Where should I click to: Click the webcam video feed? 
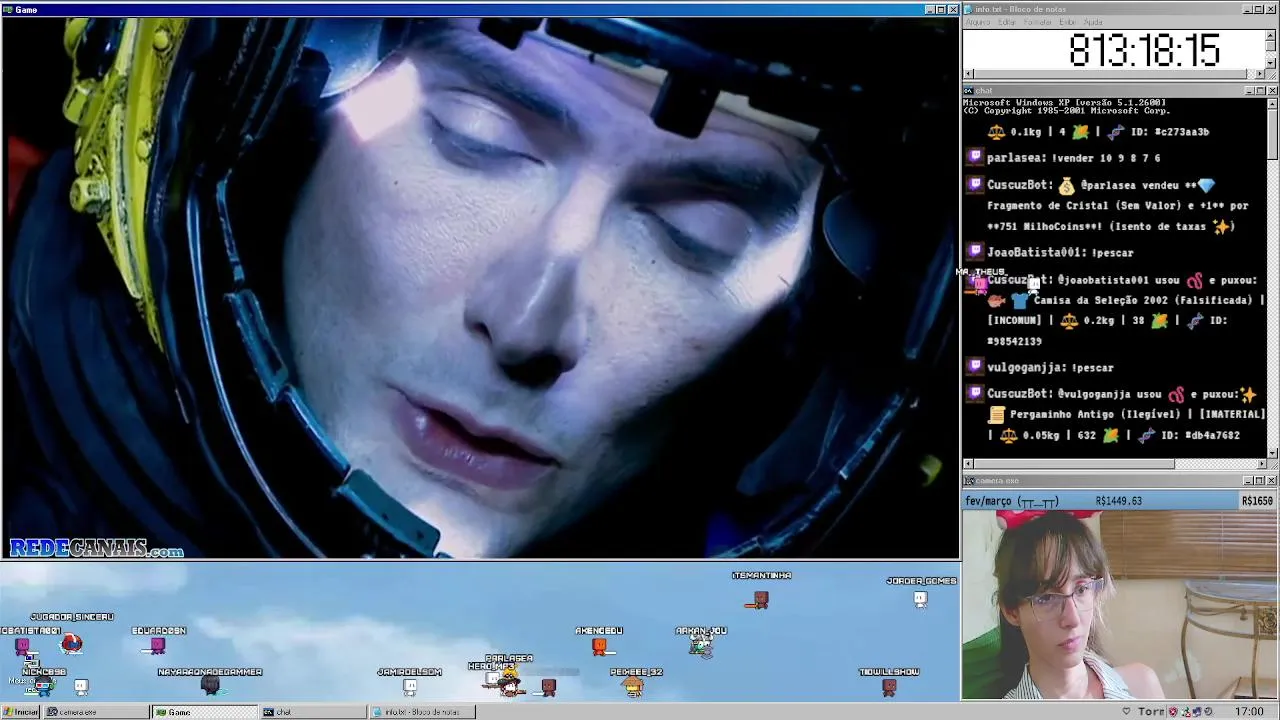tap(1120, 604)
